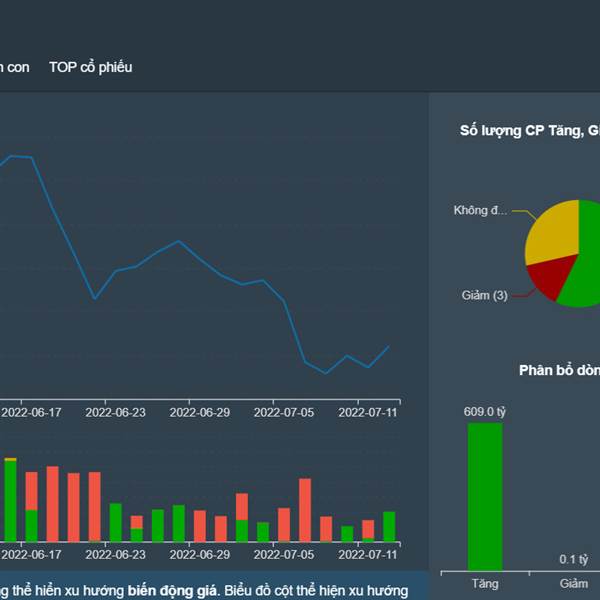The height and width of the screenshot is (600, 600).
Task: Click the bold "biến động giá" text
Action: point(172,591)
